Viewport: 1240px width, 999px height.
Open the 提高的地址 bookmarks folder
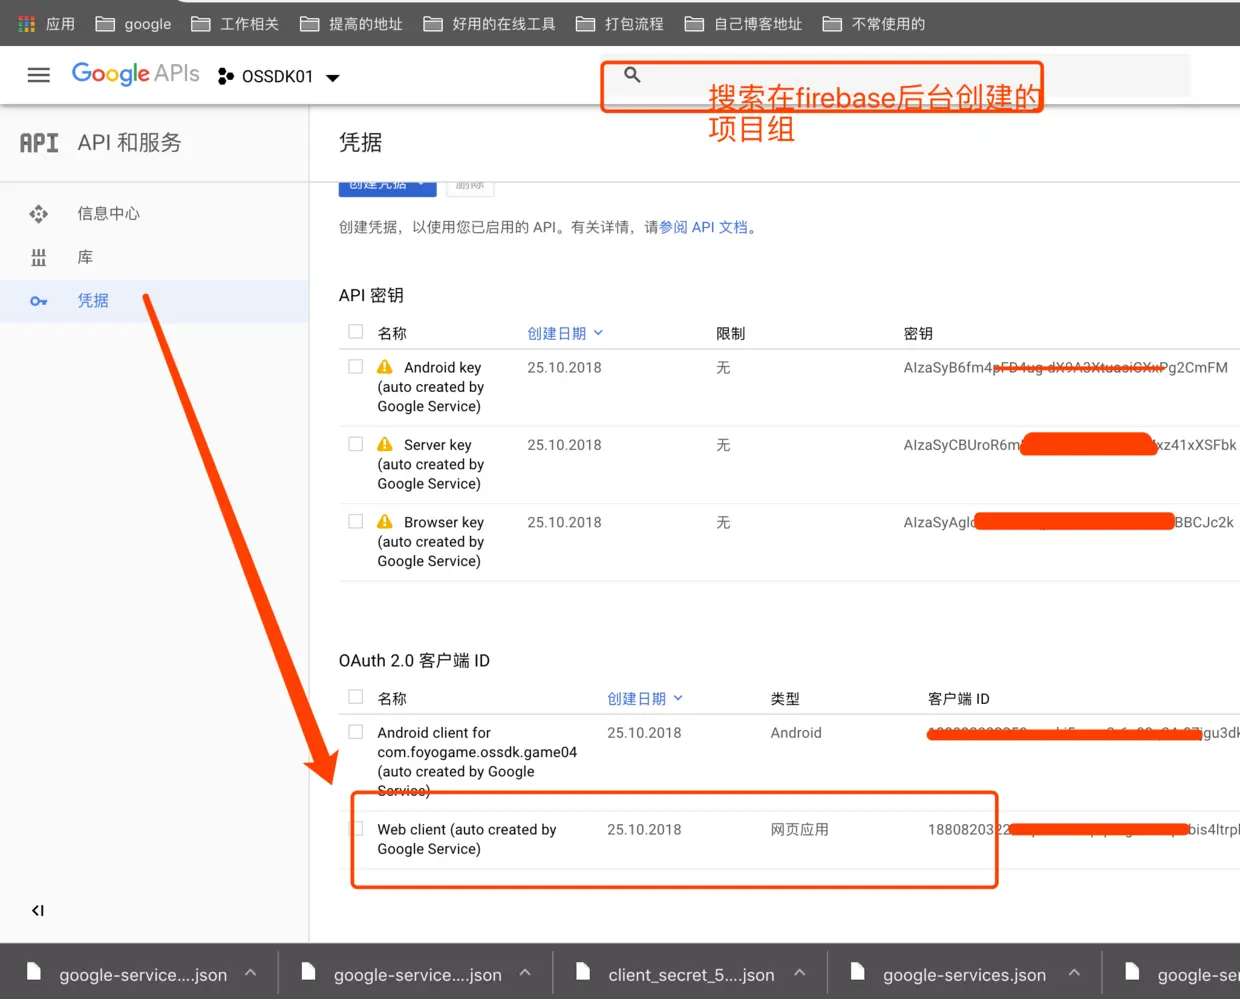click(x=351, y=23)
